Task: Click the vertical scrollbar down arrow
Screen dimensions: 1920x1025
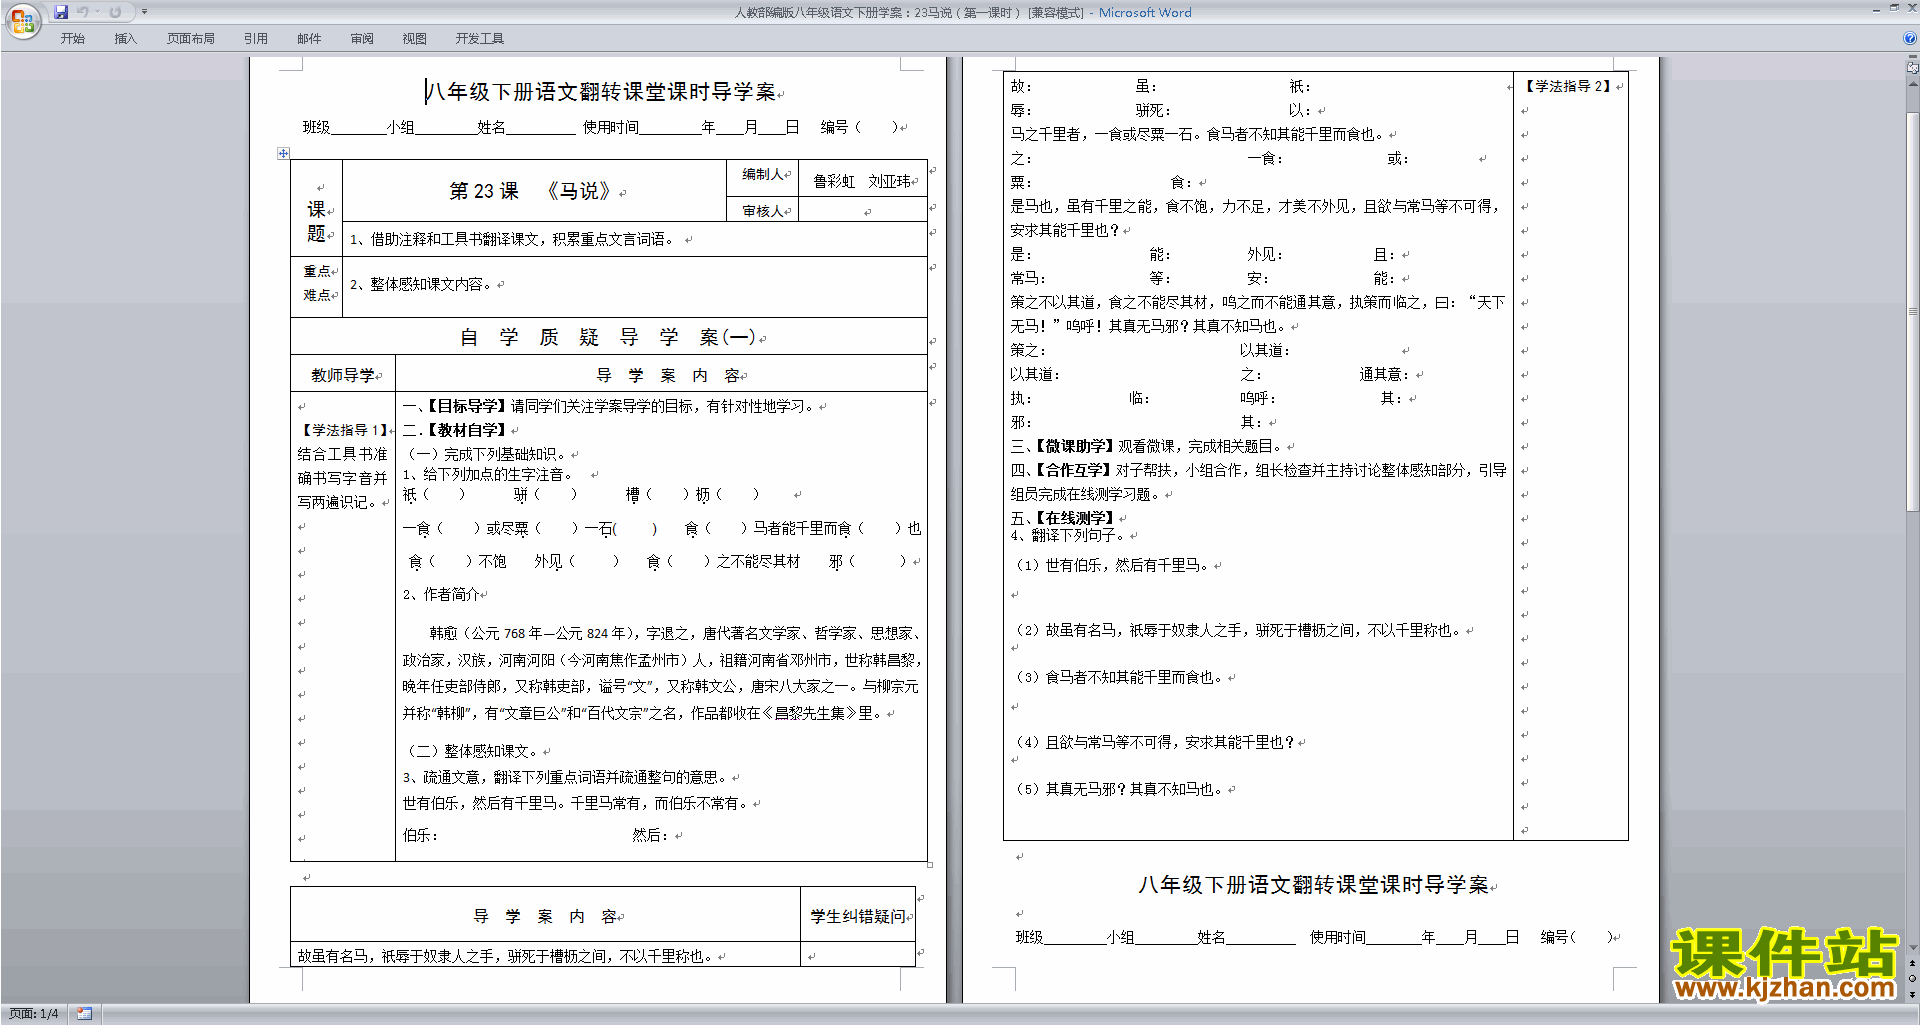Action: [1913, 948]
